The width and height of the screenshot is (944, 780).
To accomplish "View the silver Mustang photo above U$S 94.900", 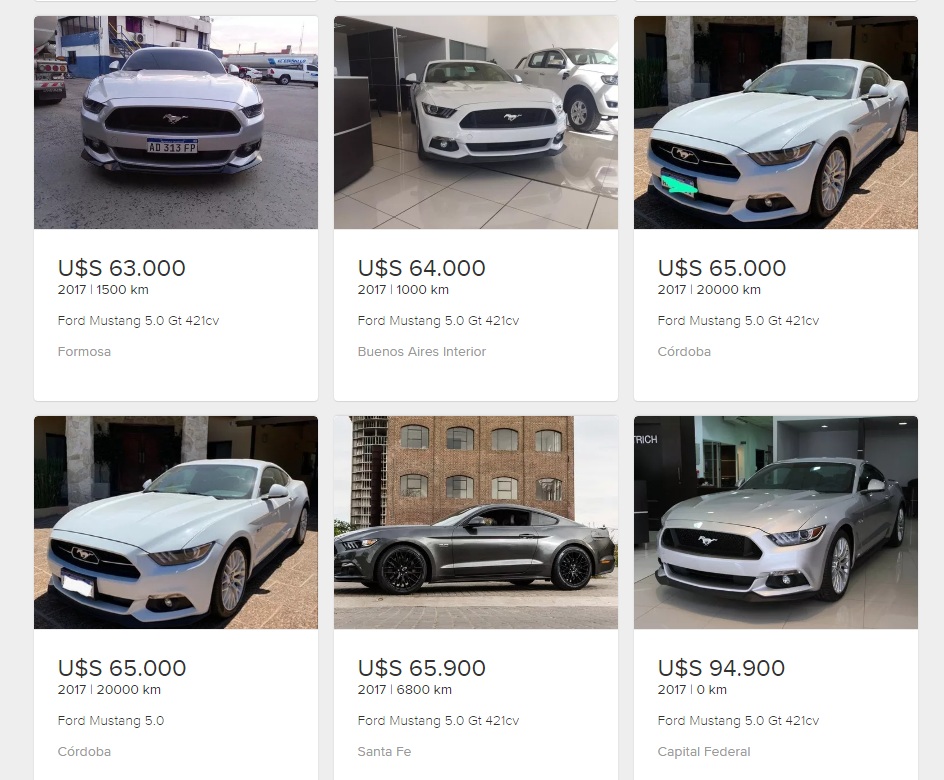I will click(x=775, y=522).
